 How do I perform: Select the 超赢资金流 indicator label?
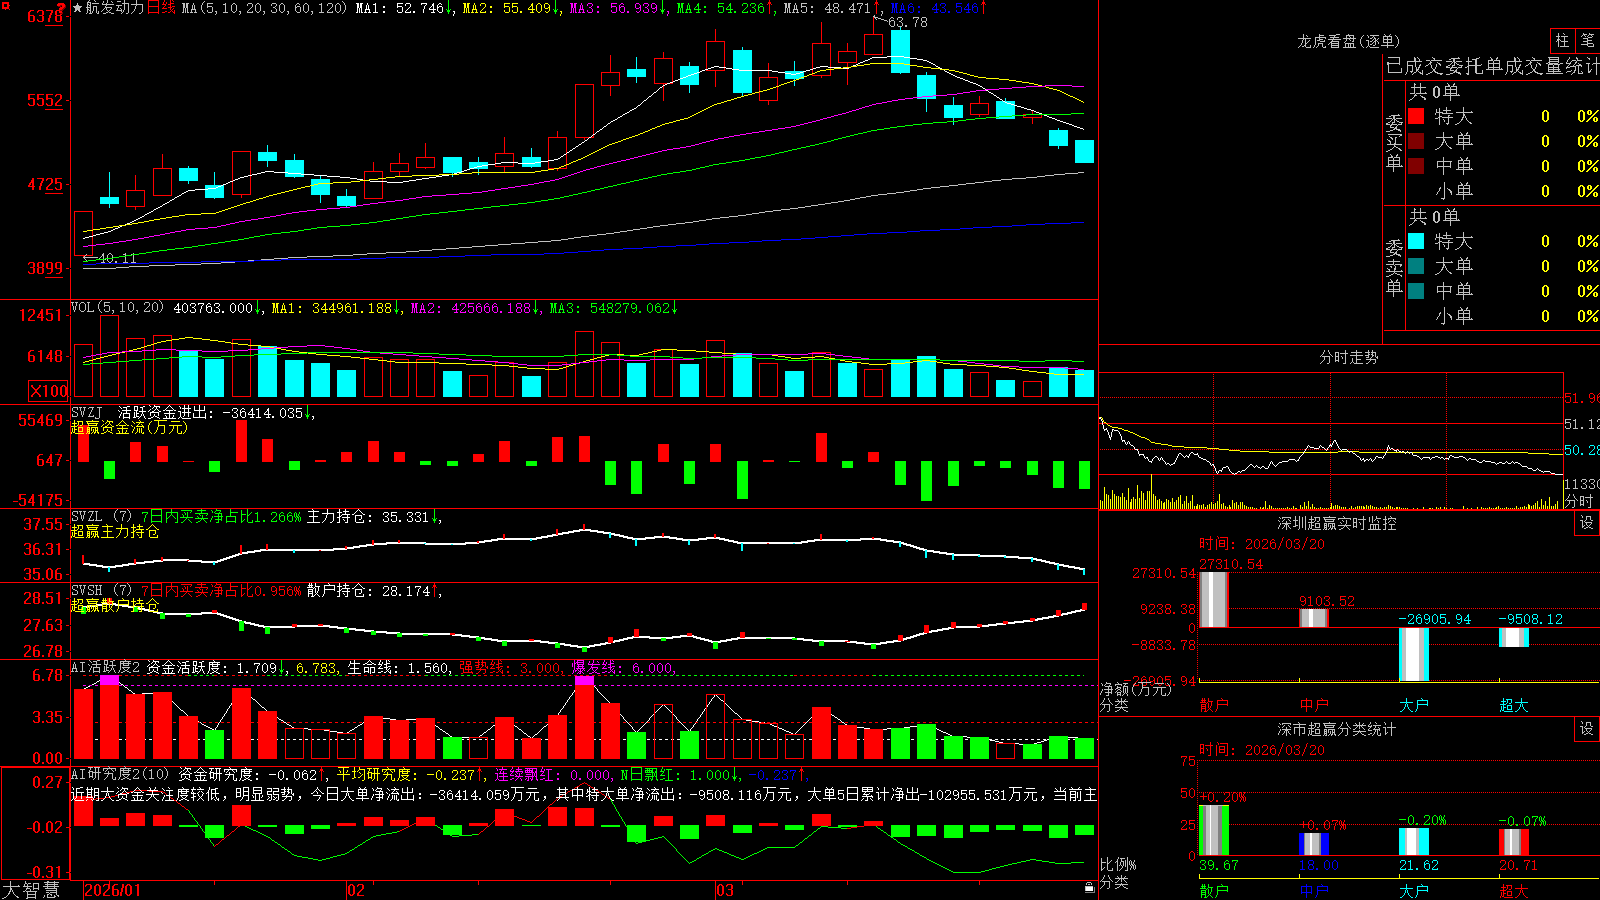pyautogui.click(x=129, y=427)
